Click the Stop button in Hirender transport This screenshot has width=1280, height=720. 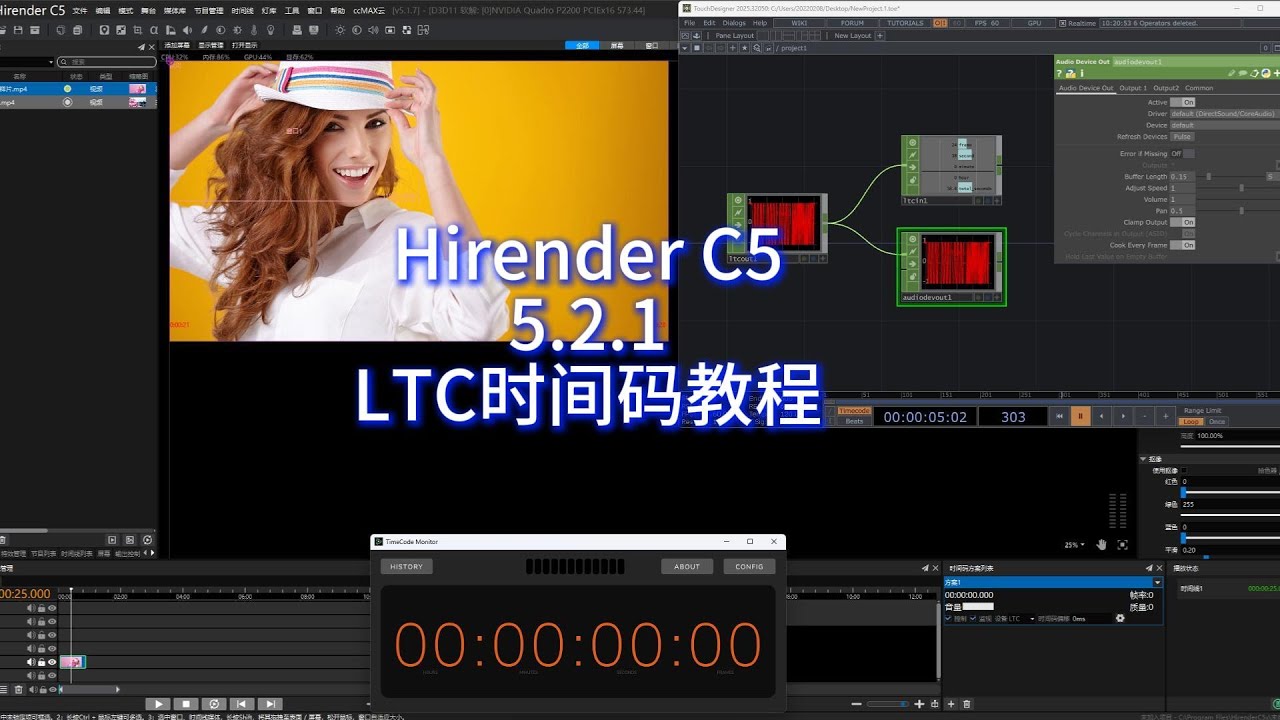[186, 705]
